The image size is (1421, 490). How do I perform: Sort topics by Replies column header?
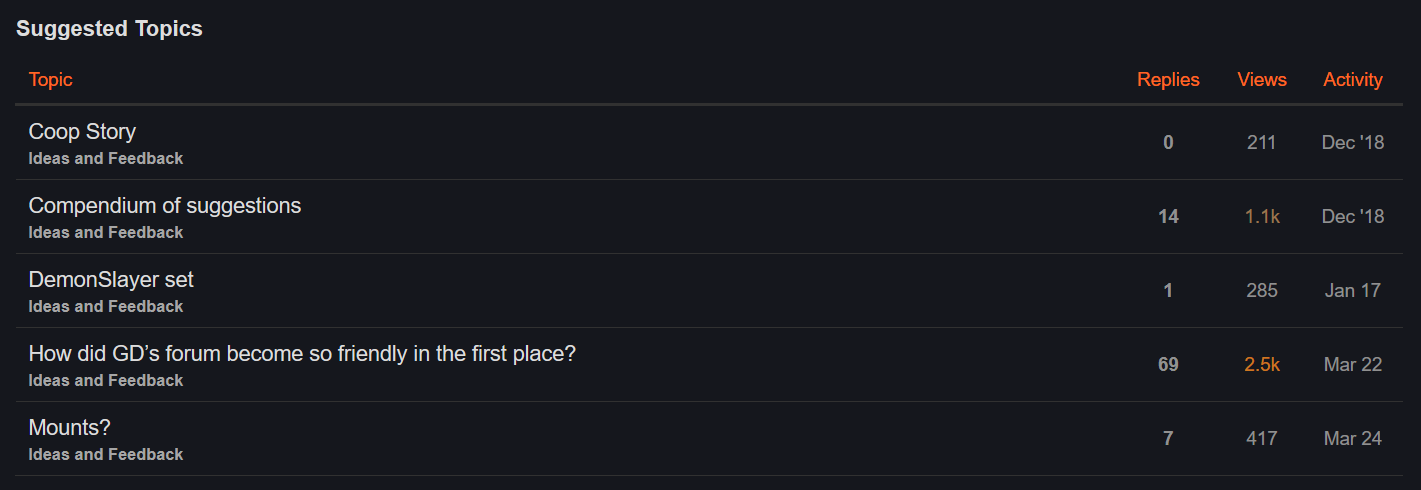coord(1168,80)
